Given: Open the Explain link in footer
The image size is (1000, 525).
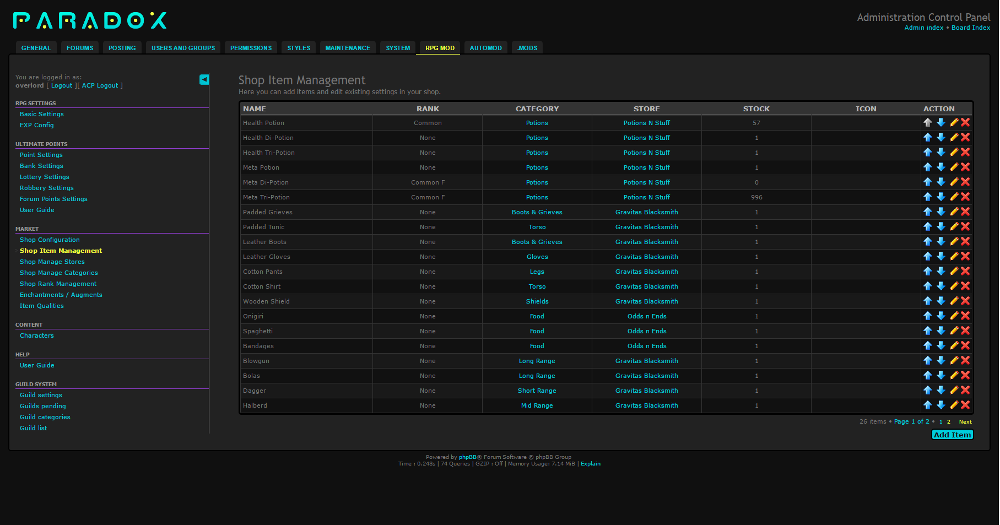Looking at the screenshot, I should [591, 464].
